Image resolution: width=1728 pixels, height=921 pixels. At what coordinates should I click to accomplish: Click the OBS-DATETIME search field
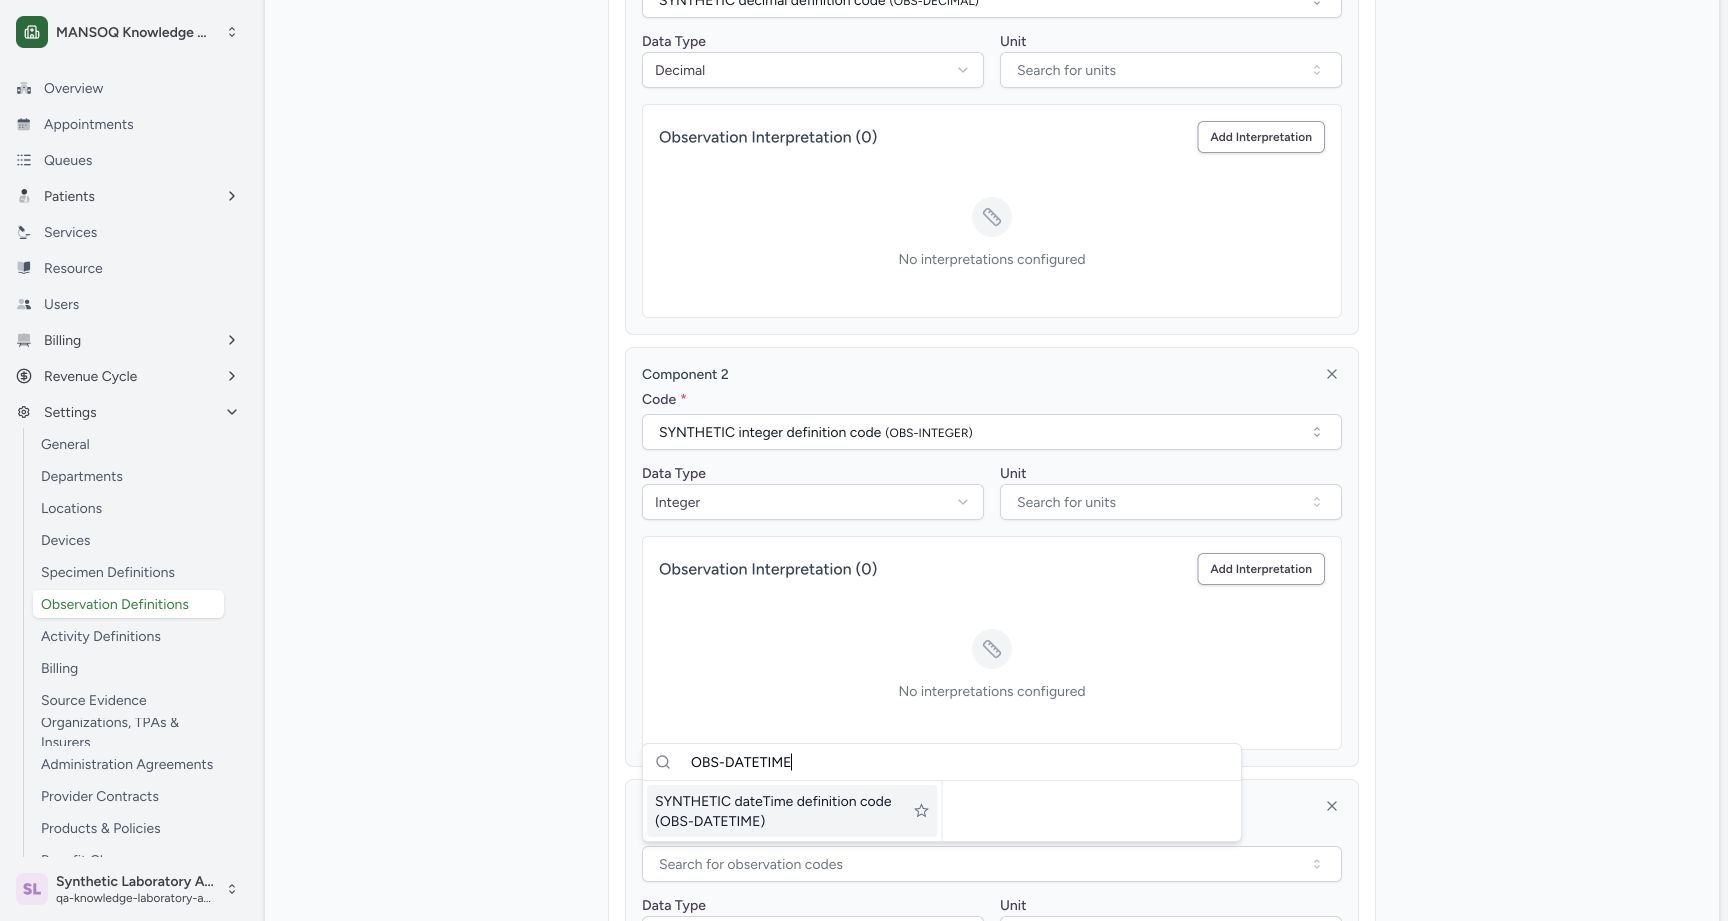pyautogui.click(x=941, y=762)
